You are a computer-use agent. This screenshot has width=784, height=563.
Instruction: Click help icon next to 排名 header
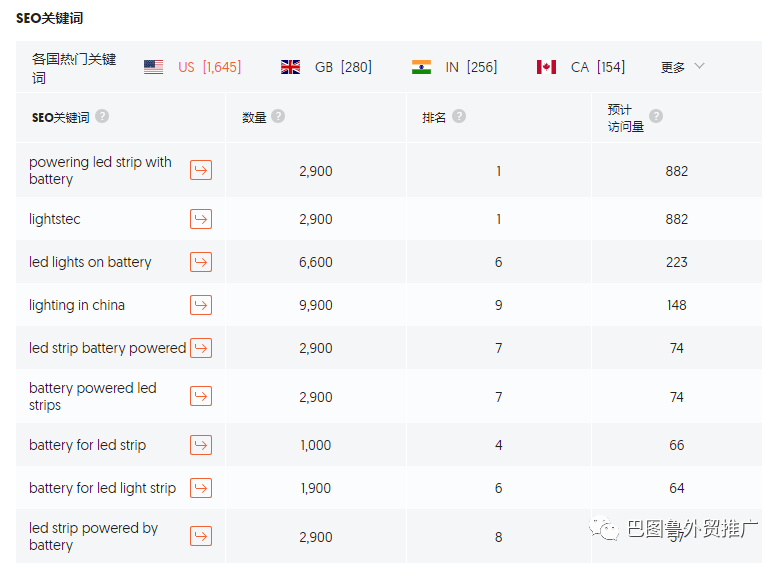(x=459, y=116)
